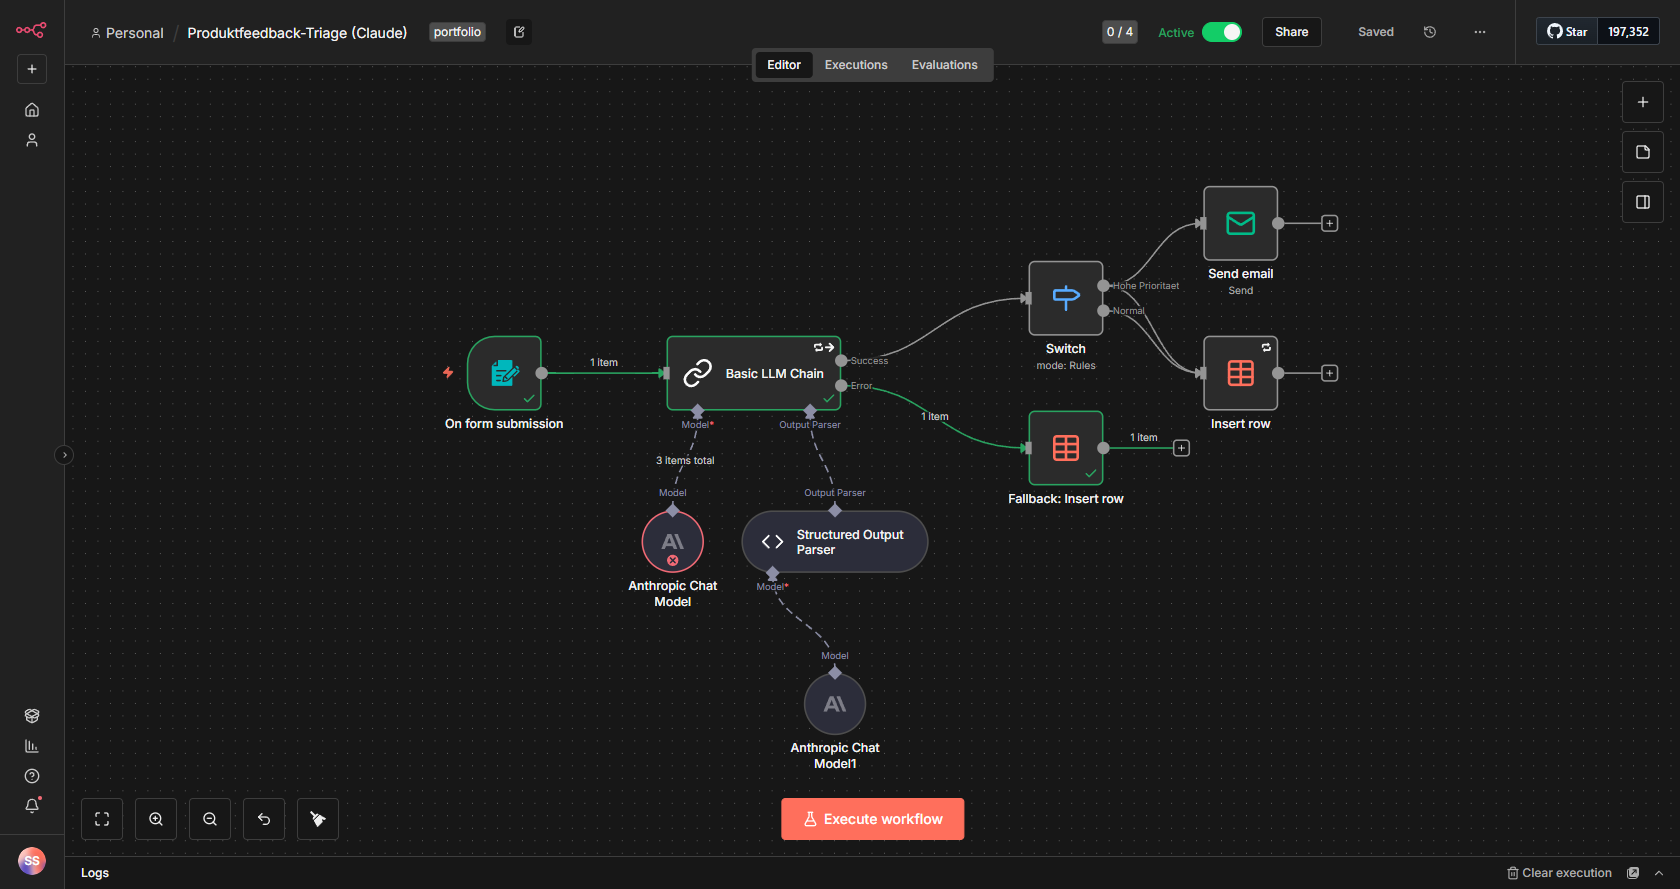Click the portfolio tag
The height and width of the screenshot is (889, 1680).
point(457,32)
